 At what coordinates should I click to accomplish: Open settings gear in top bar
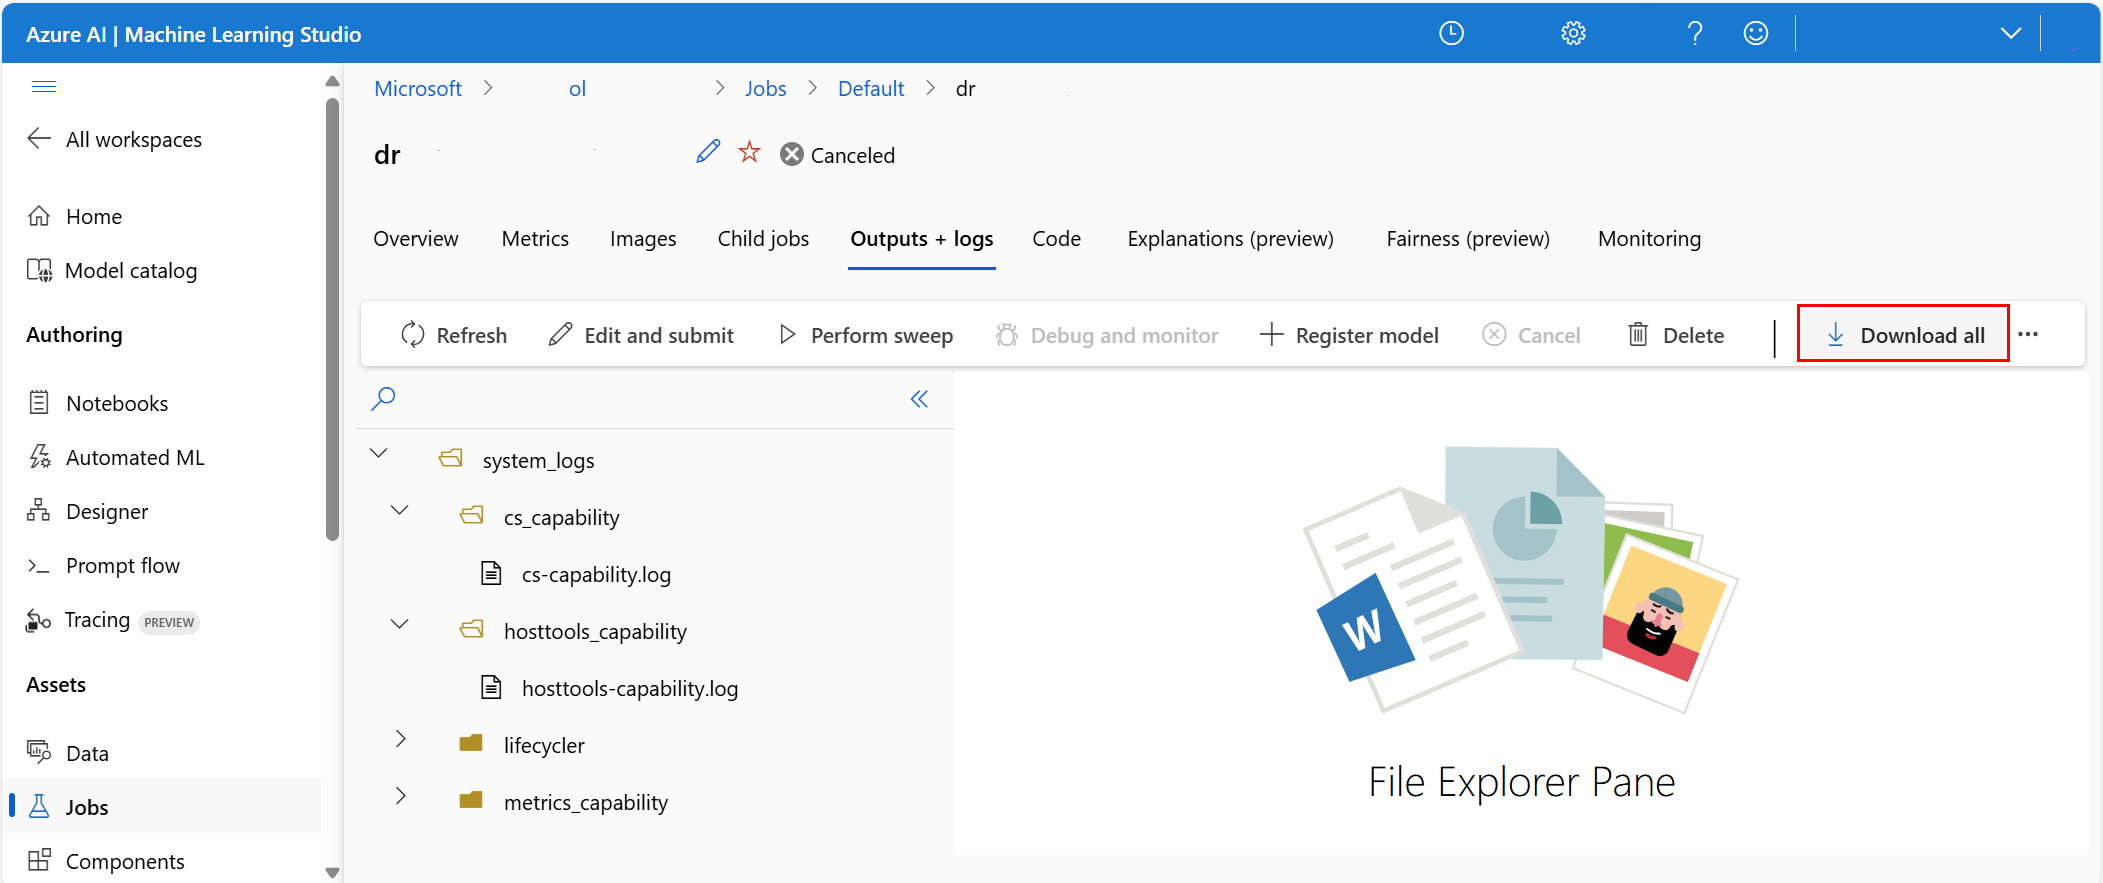(1573, 34)
